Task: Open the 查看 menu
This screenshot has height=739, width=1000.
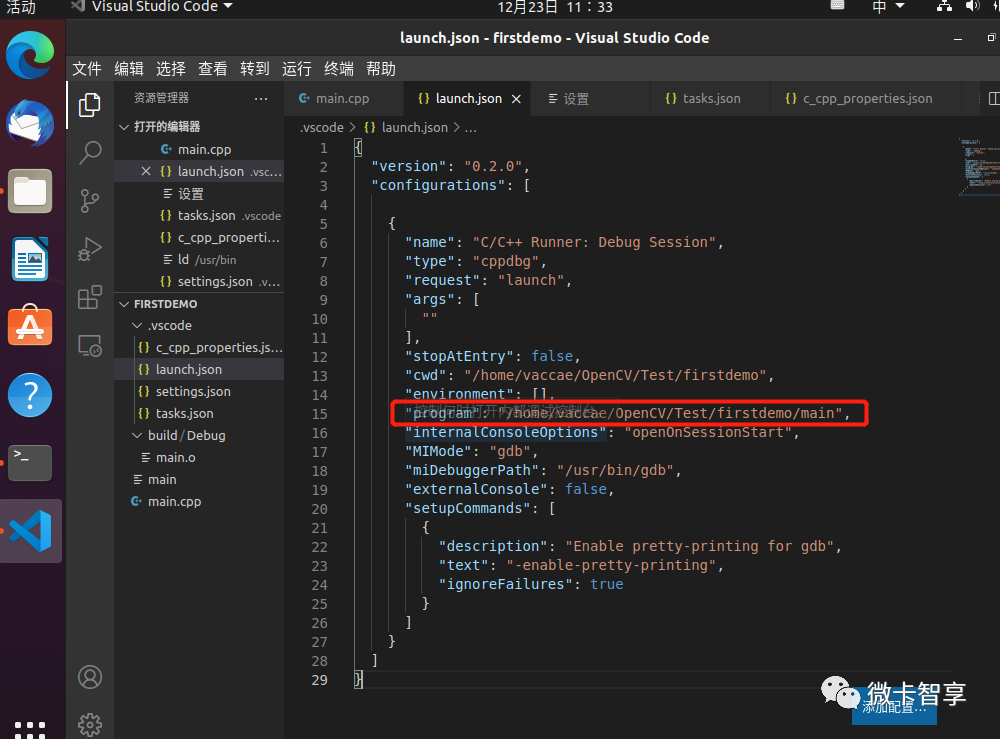Action: click(213, 69)
